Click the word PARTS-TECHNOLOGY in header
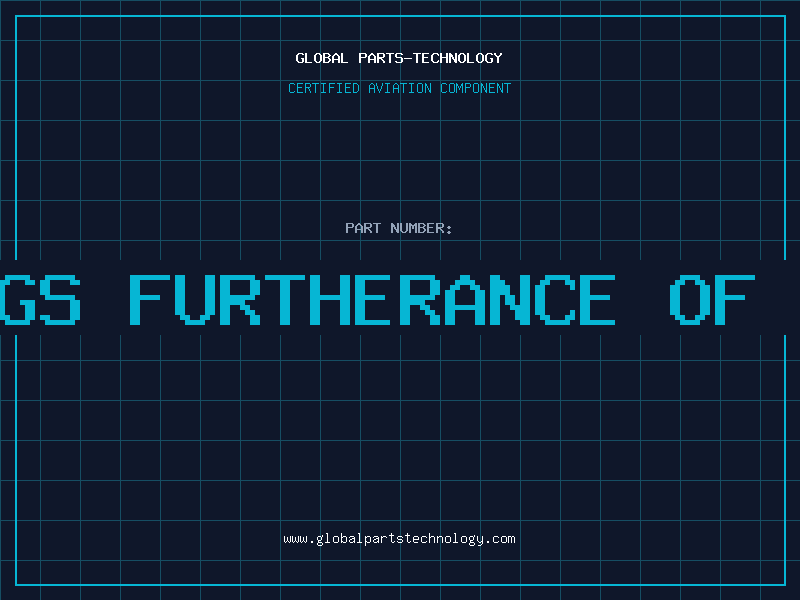 coord(431,58)
